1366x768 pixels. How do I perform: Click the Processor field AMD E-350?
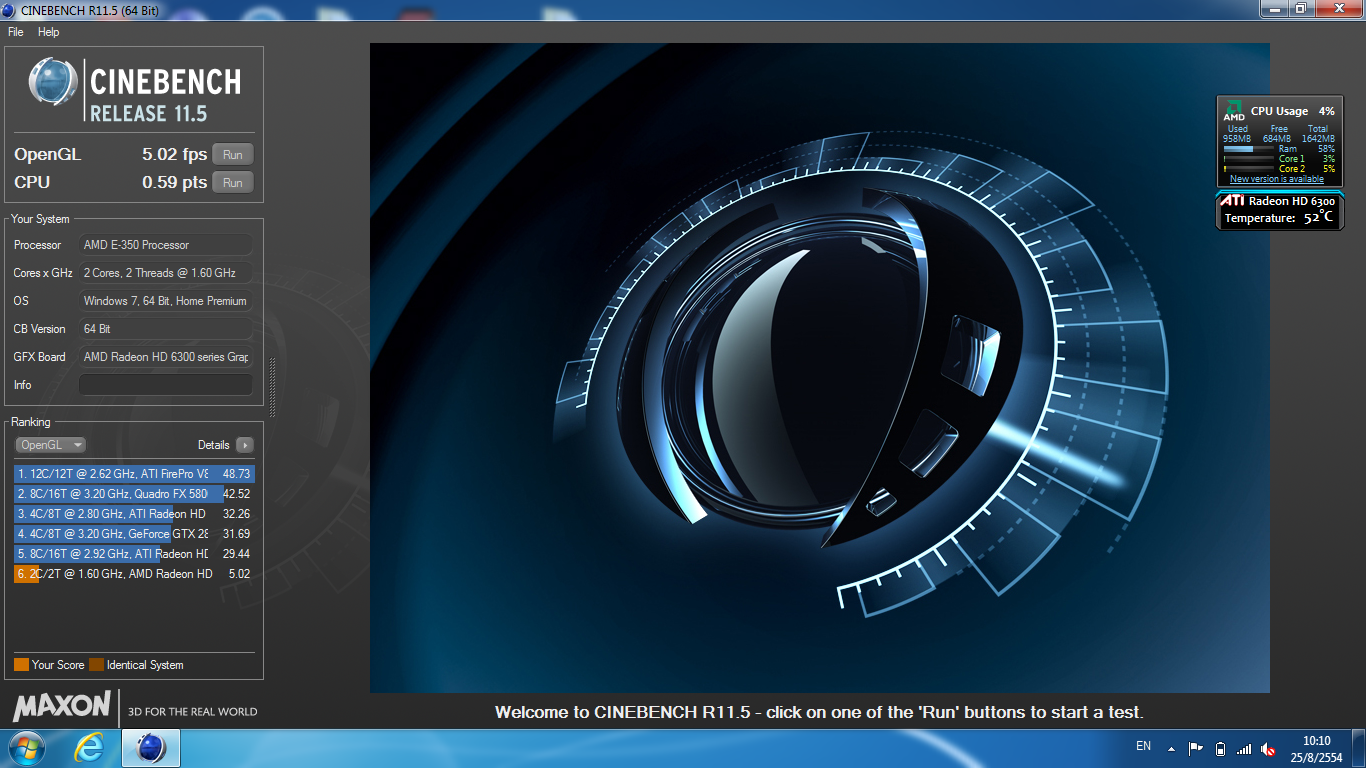tap(166, 245)
